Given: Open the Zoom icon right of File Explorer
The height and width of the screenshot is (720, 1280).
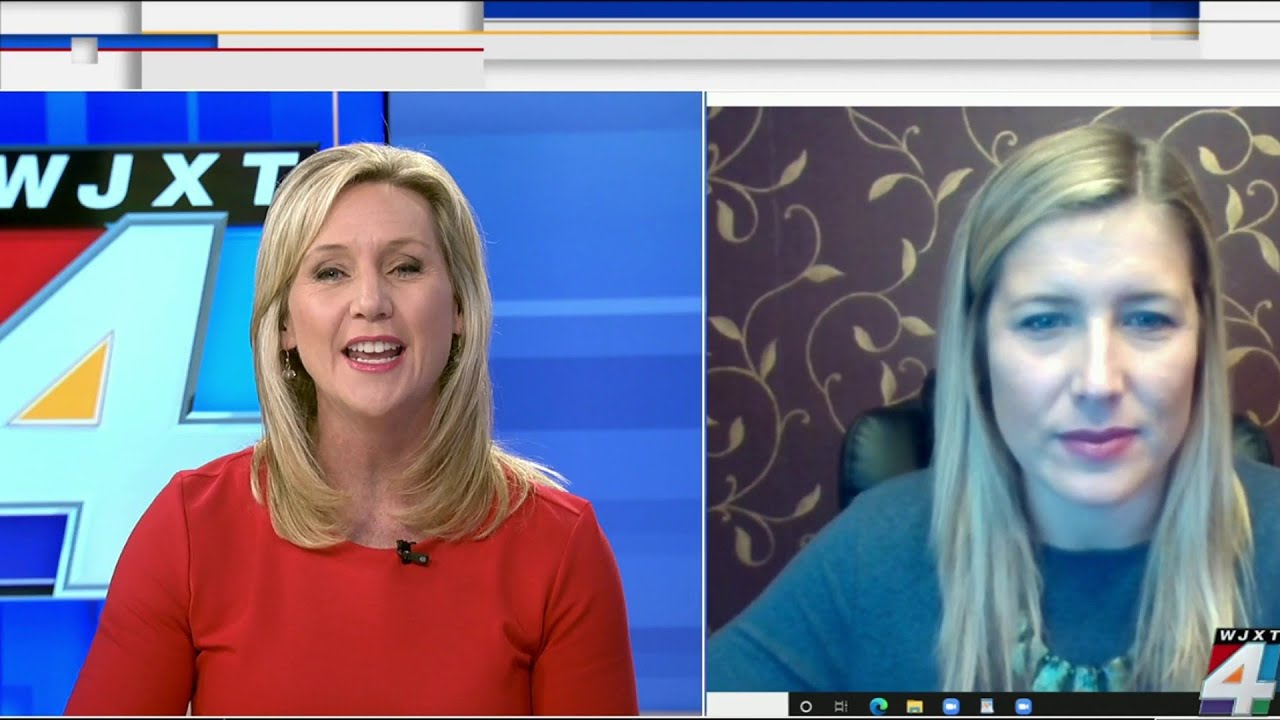Looking at the screenshot, I should (x=951, y=706).
